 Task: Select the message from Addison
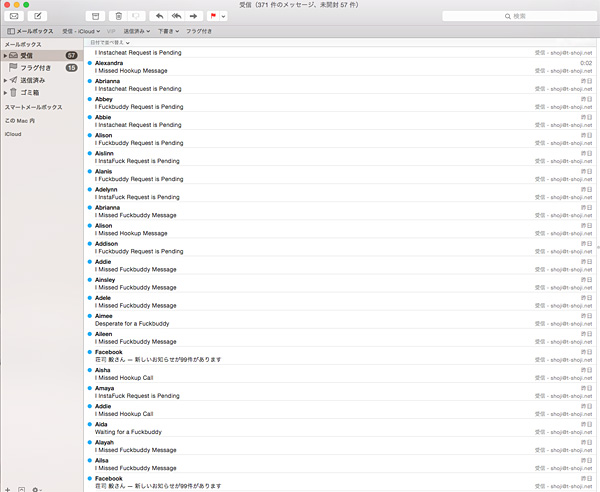point(340,247)
